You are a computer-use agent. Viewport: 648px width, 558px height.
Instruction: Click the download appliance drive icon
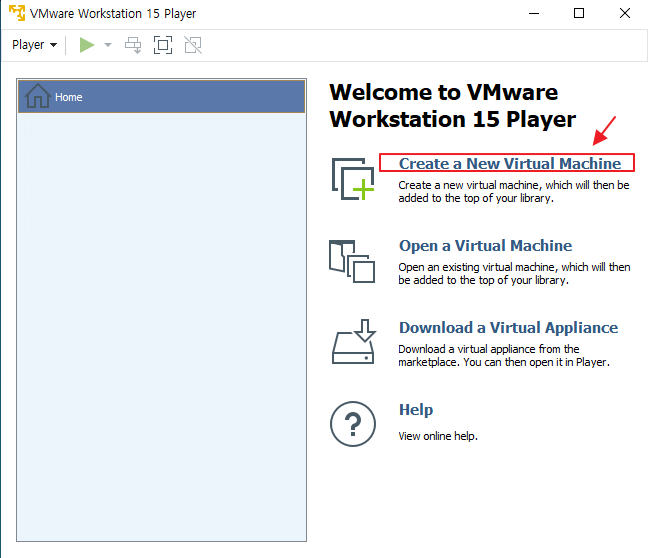point(354,342)
